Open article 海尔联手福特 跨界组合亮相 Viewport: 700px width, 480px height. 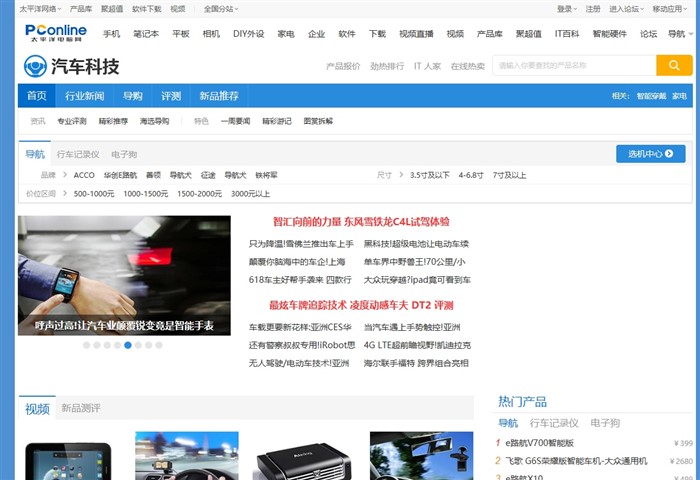pos(416,363)
